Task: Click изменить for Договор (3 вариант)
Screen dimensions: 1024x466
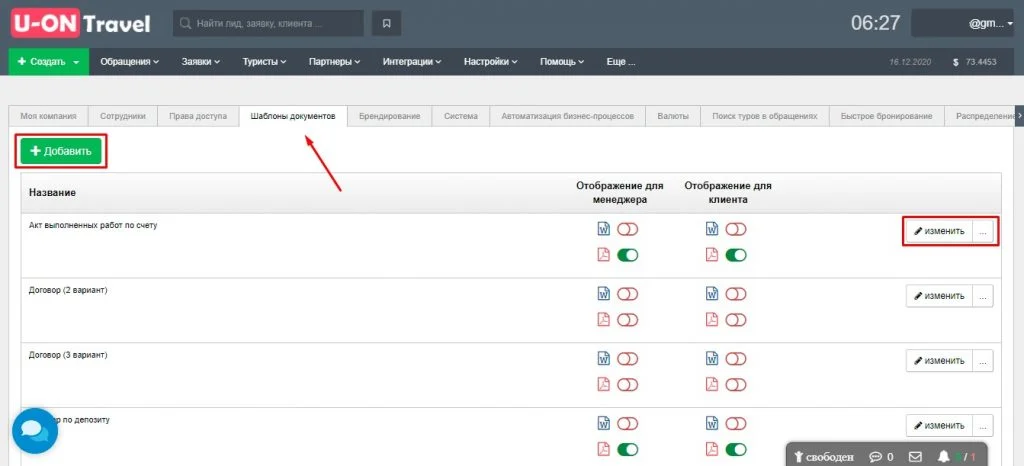Action: coord(939,360)
